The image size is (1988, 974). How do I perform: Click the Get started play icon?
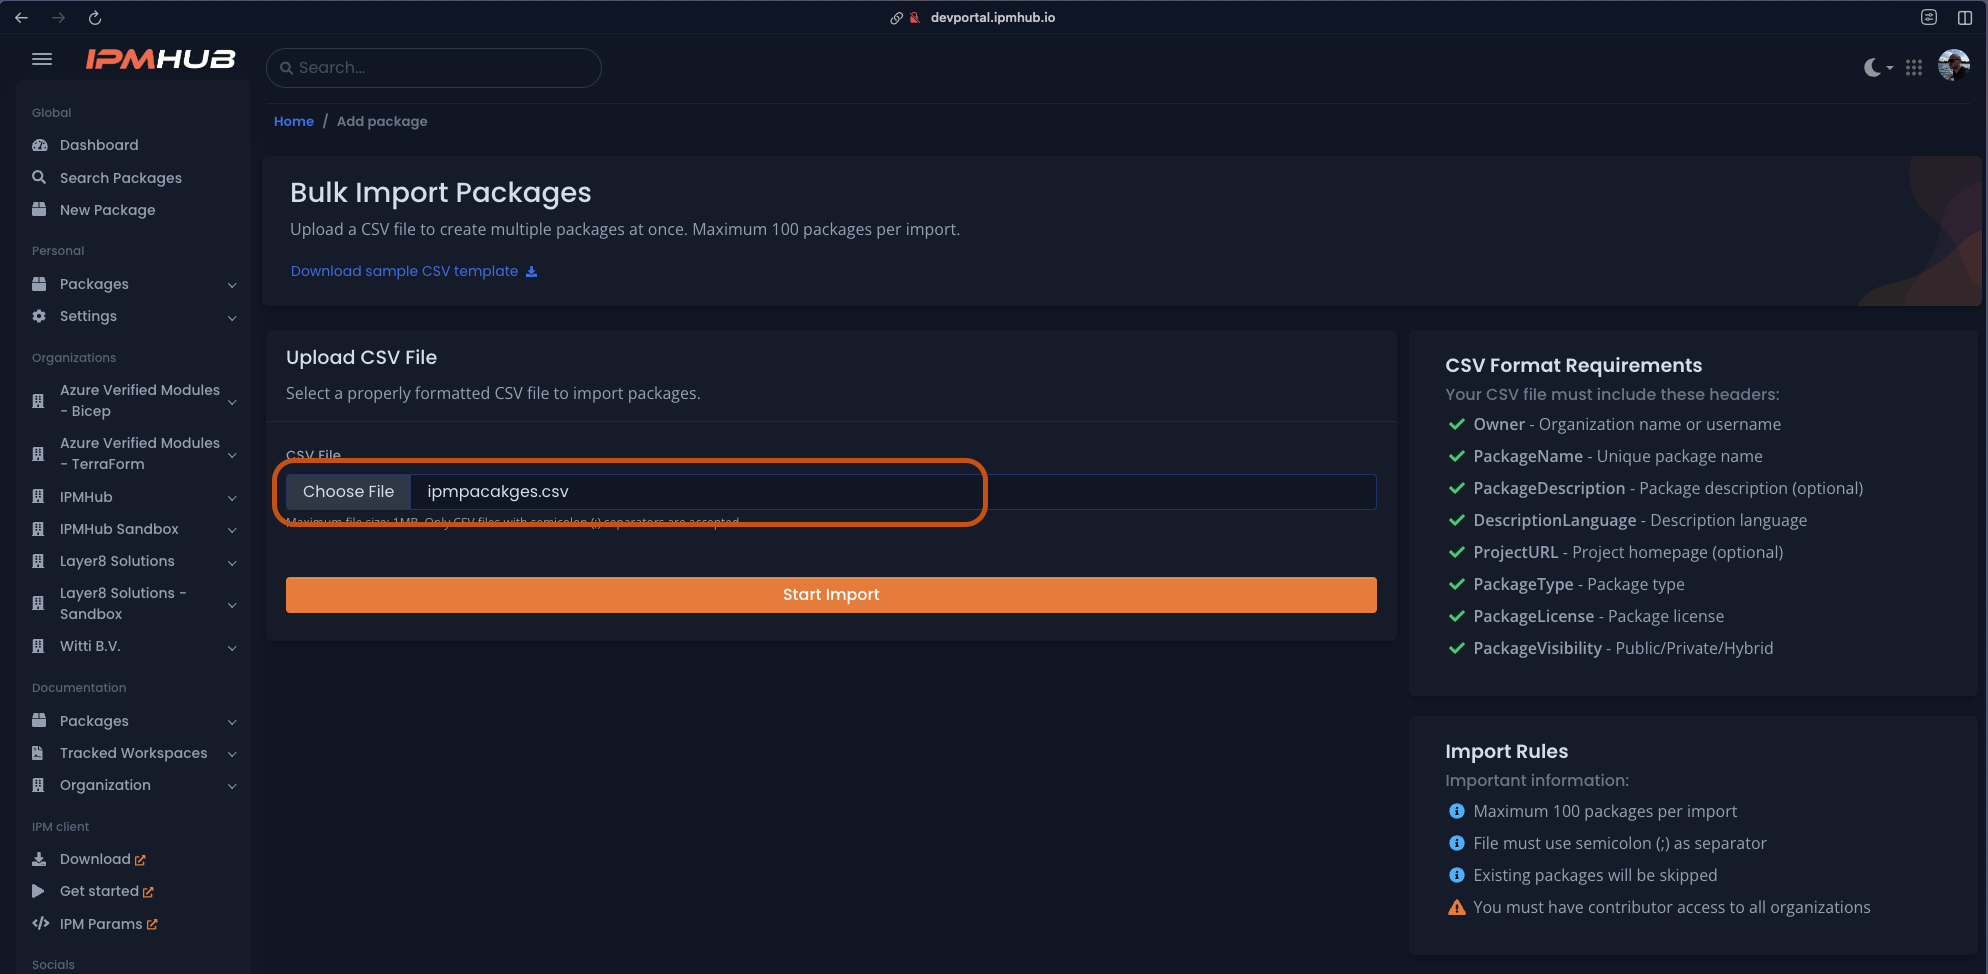click(x=39, y=891)
